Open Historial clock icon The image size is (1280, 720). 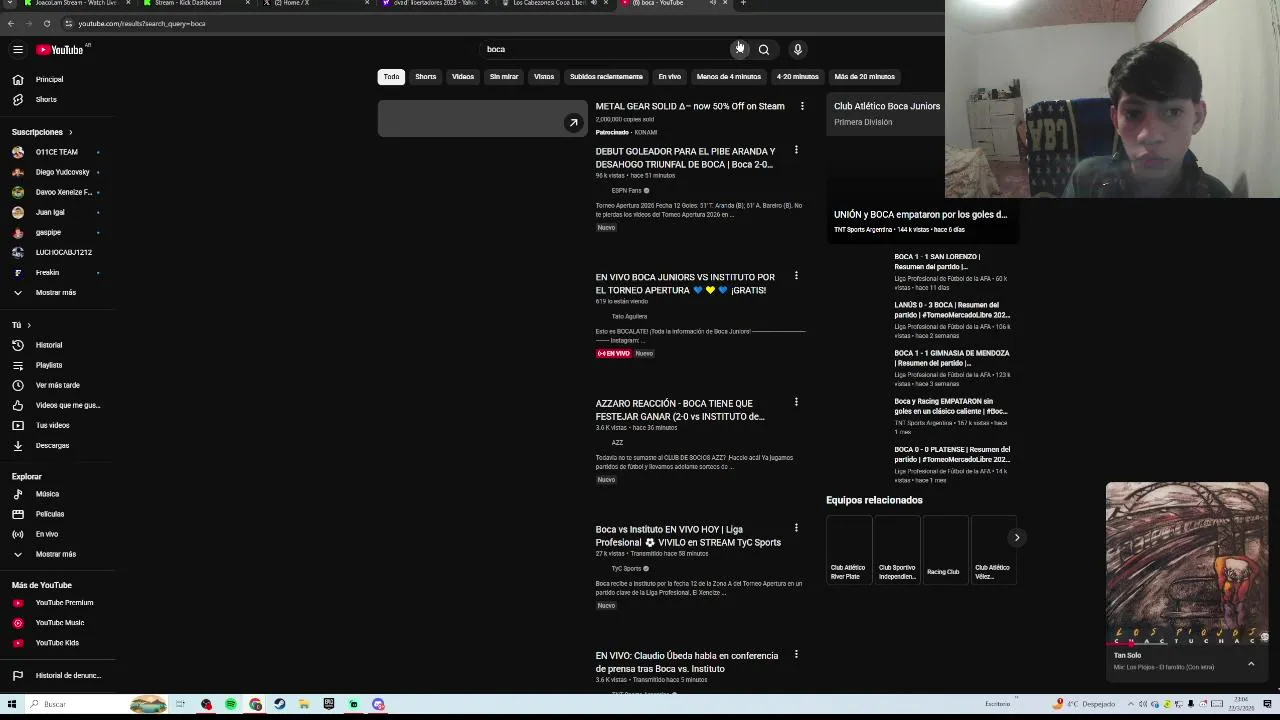[18, 345]
